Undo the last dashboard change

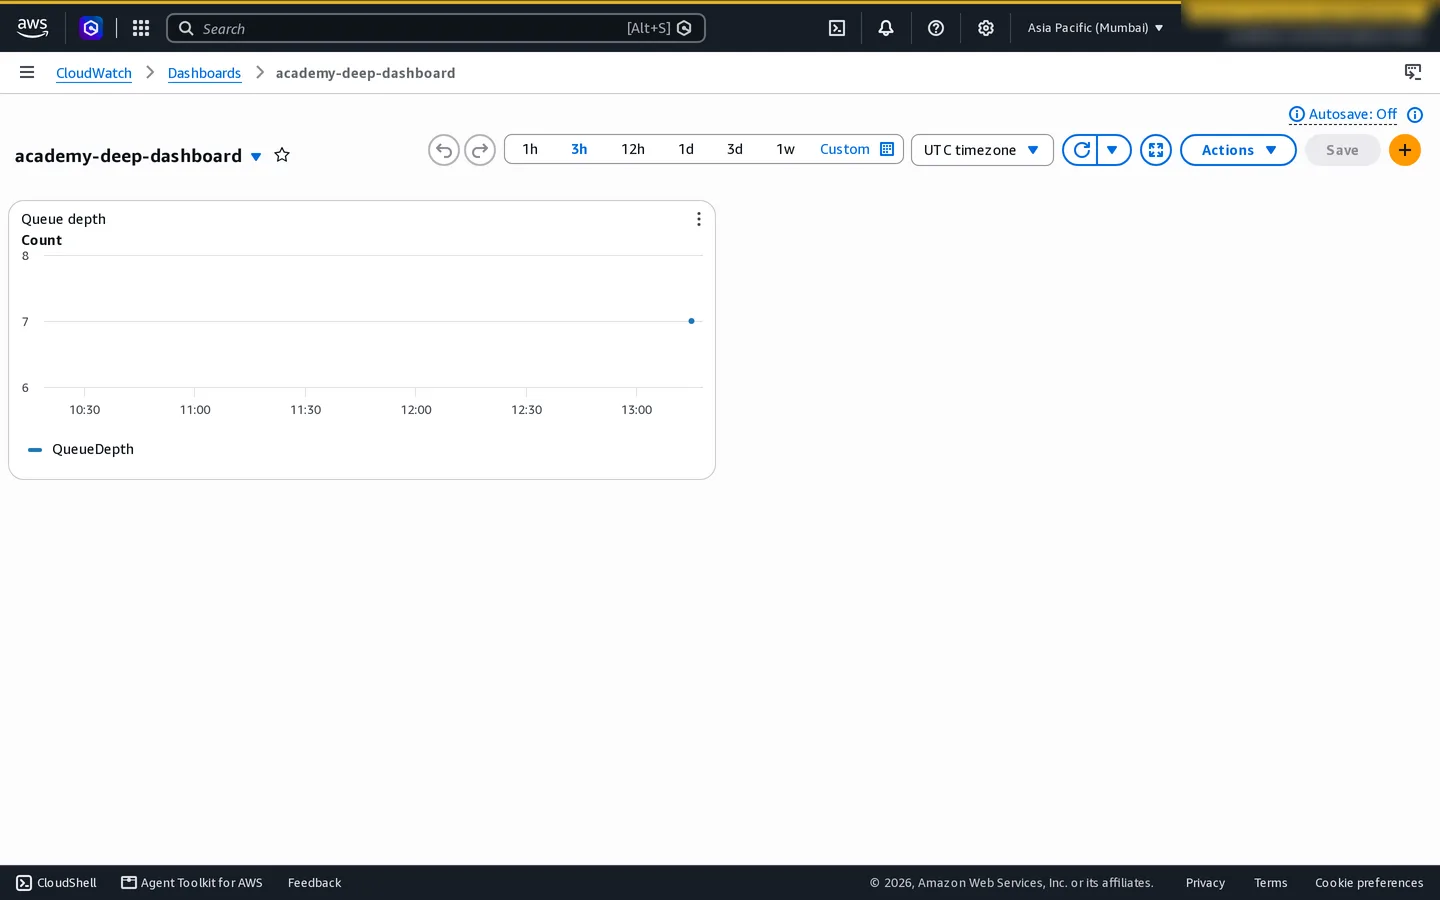point(444,150)
